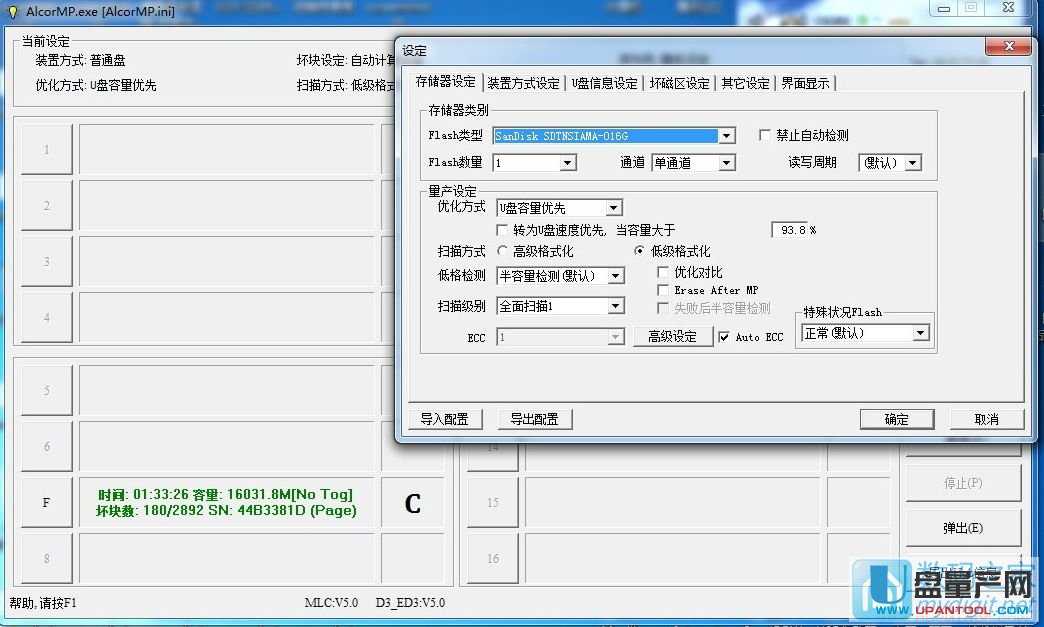Expand the 优化方式 combo box
Image resolution: width=1044 pixels, height=627 pixels.
(x=614, y=208)
